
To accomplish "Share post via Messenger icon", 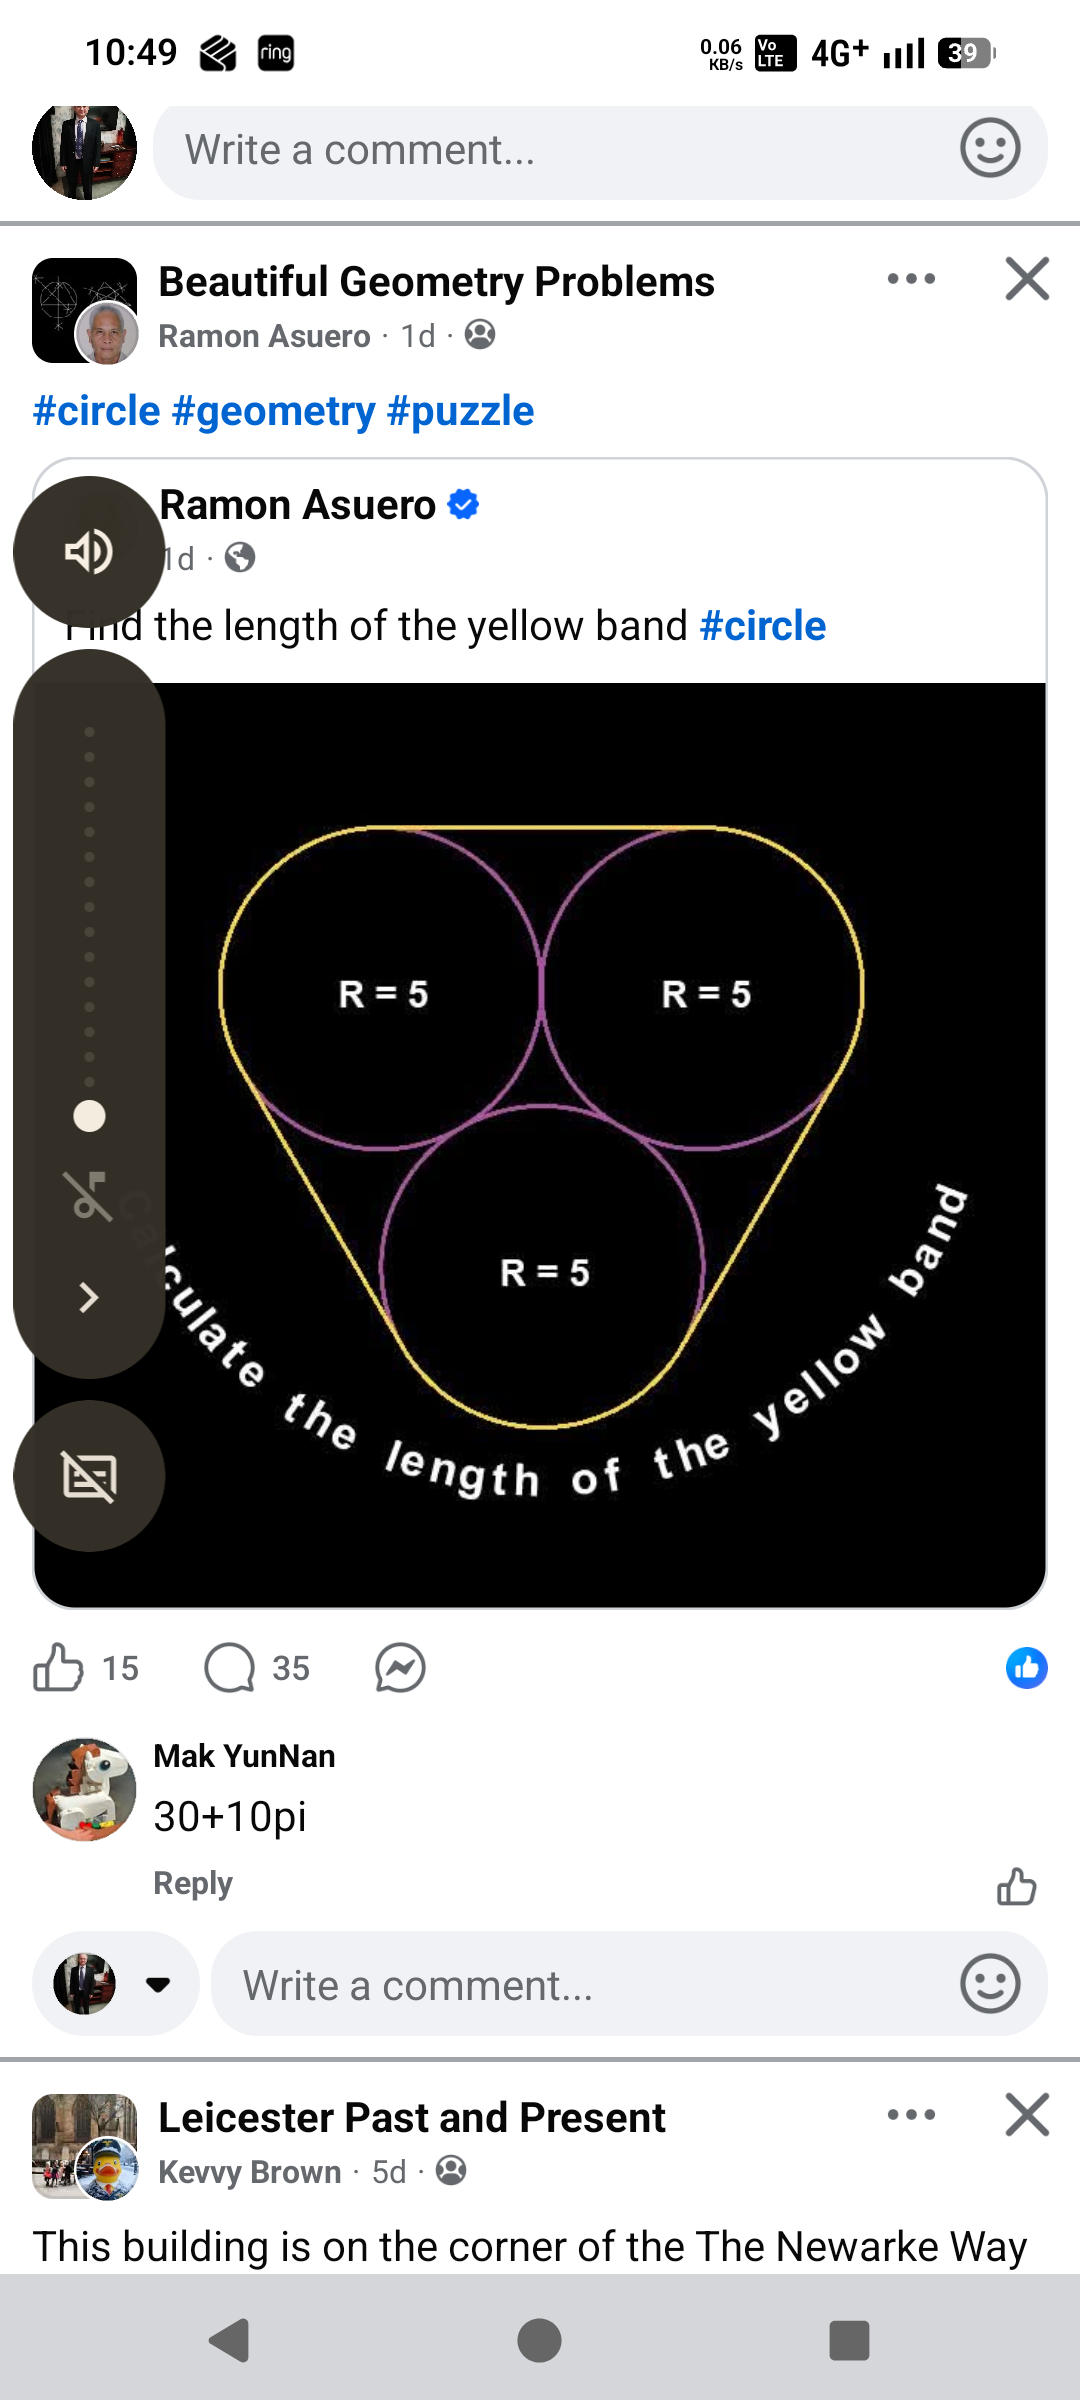I will pos(400,1668).
